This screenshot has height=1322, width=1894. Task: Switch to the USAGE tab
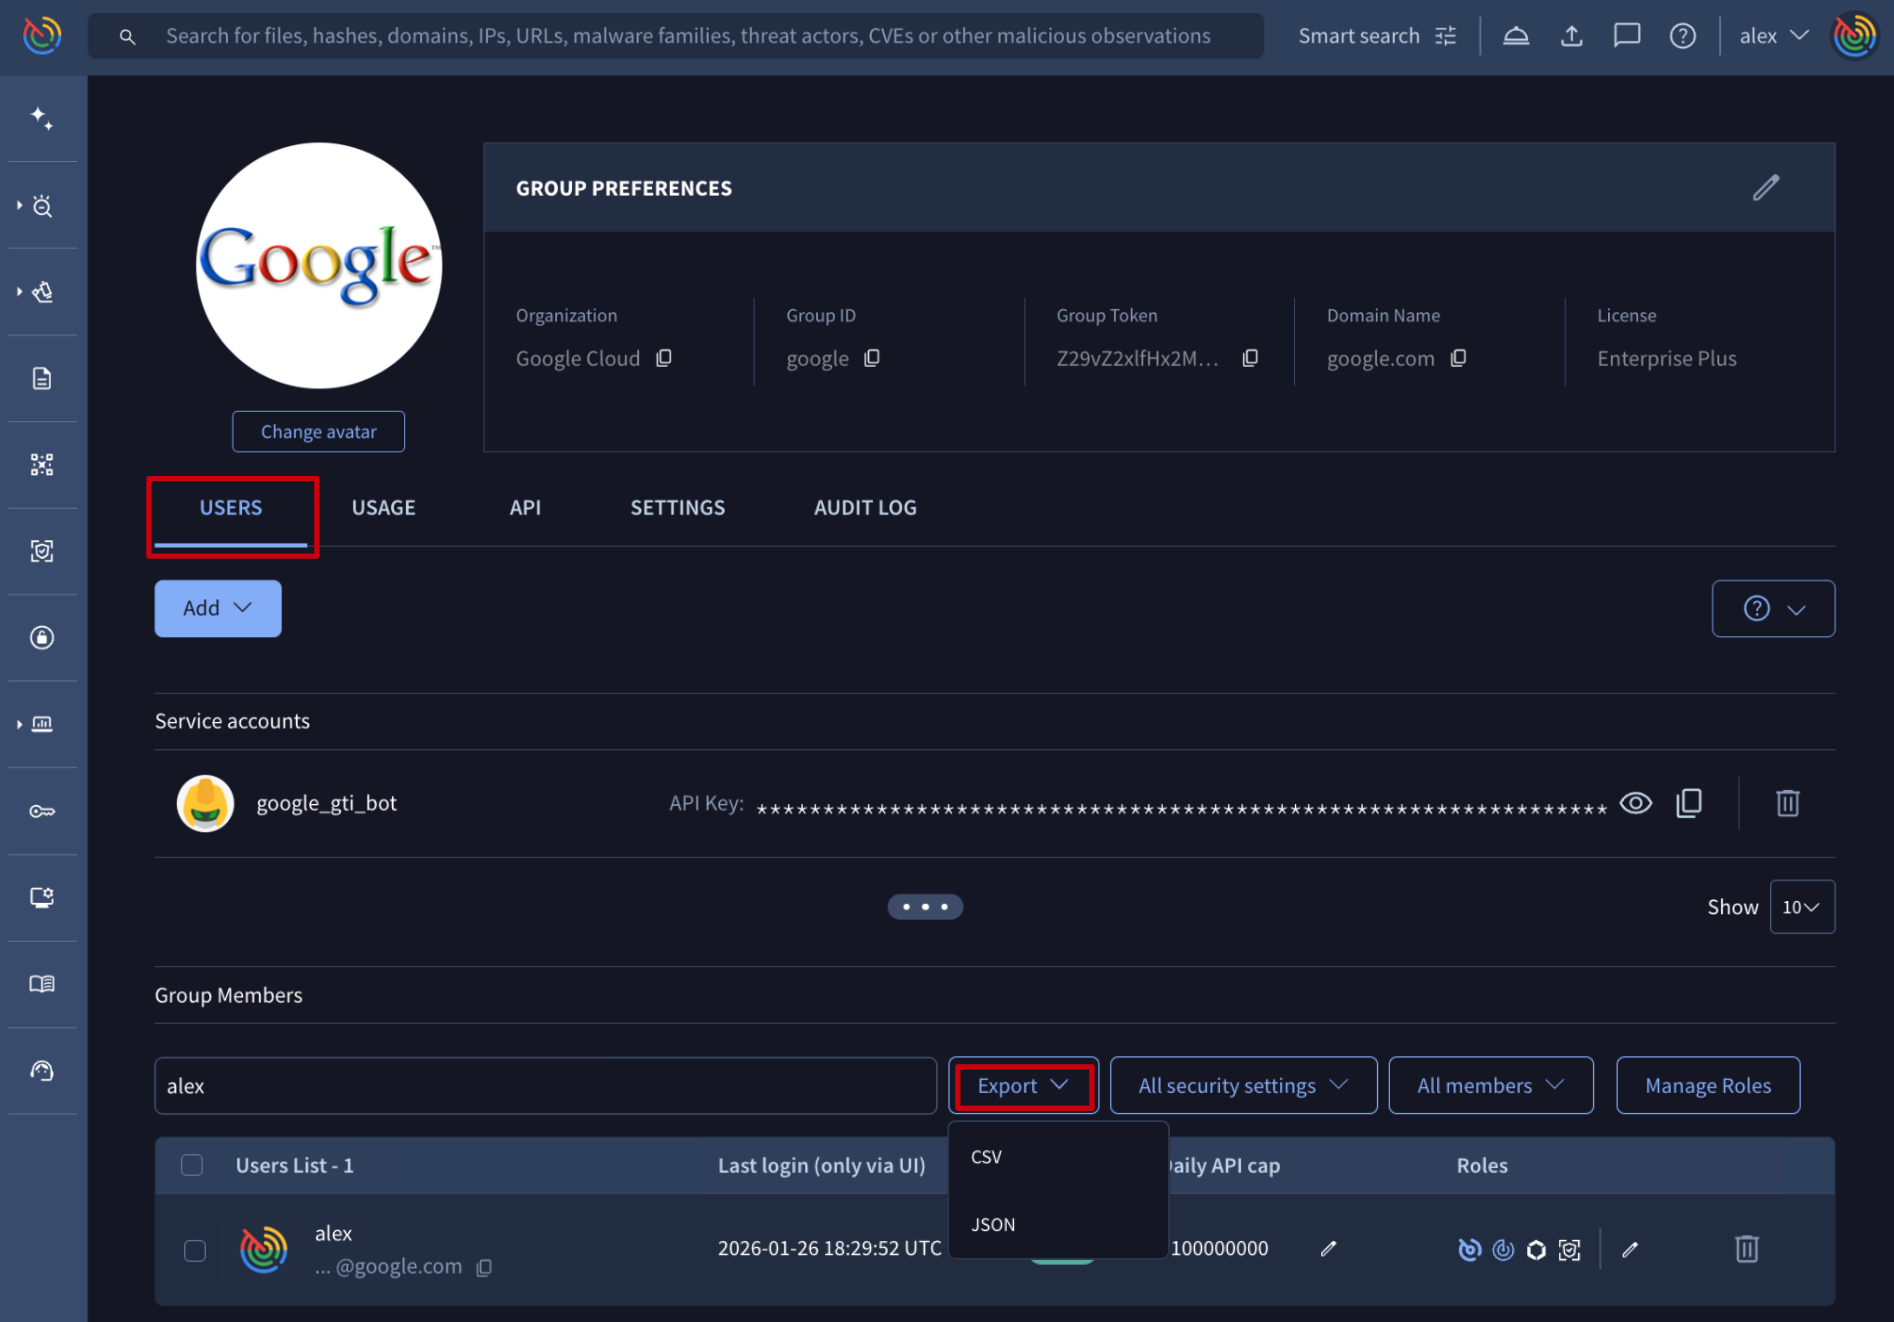384,508
